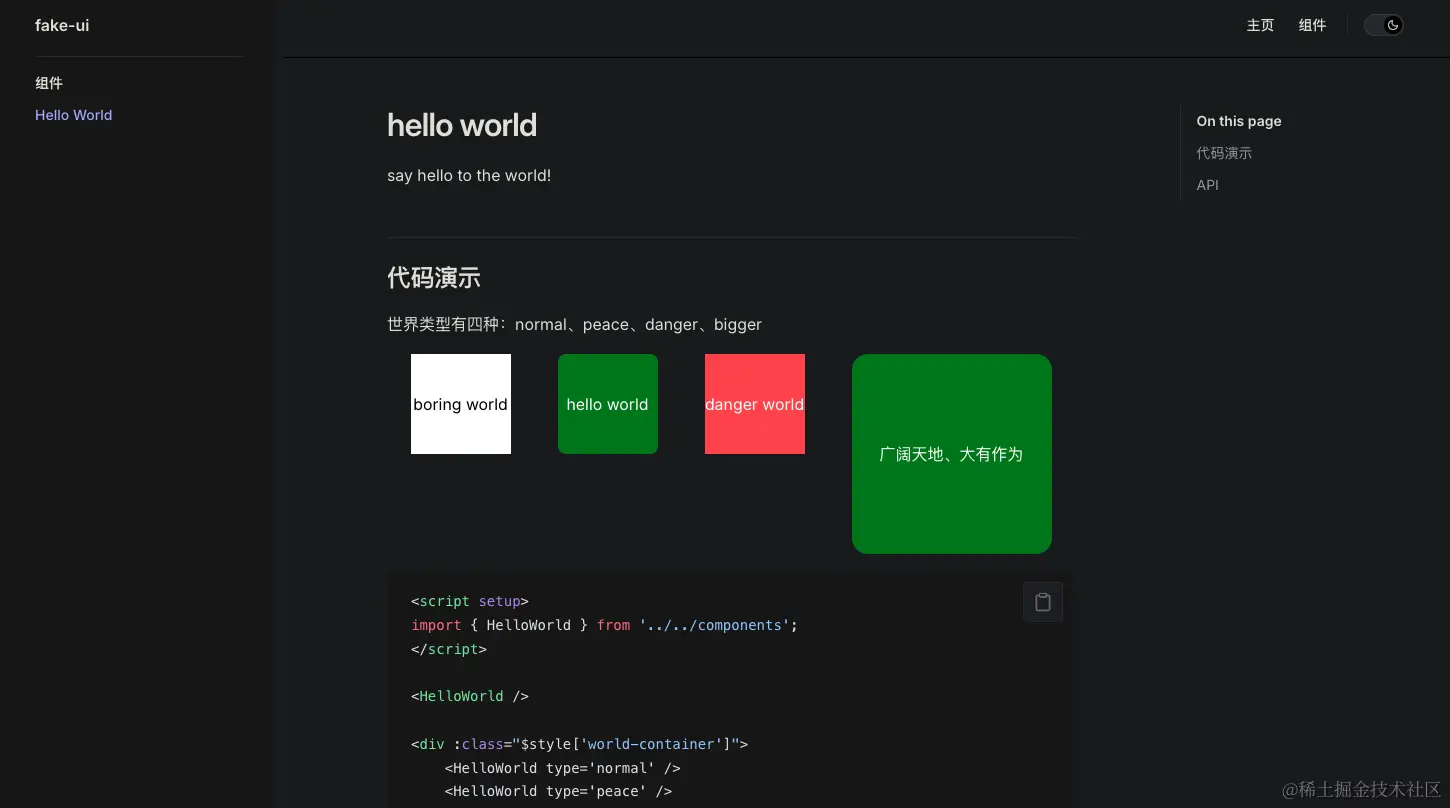Click the green hello world box
1450x808 pixels.
point(608,404)
